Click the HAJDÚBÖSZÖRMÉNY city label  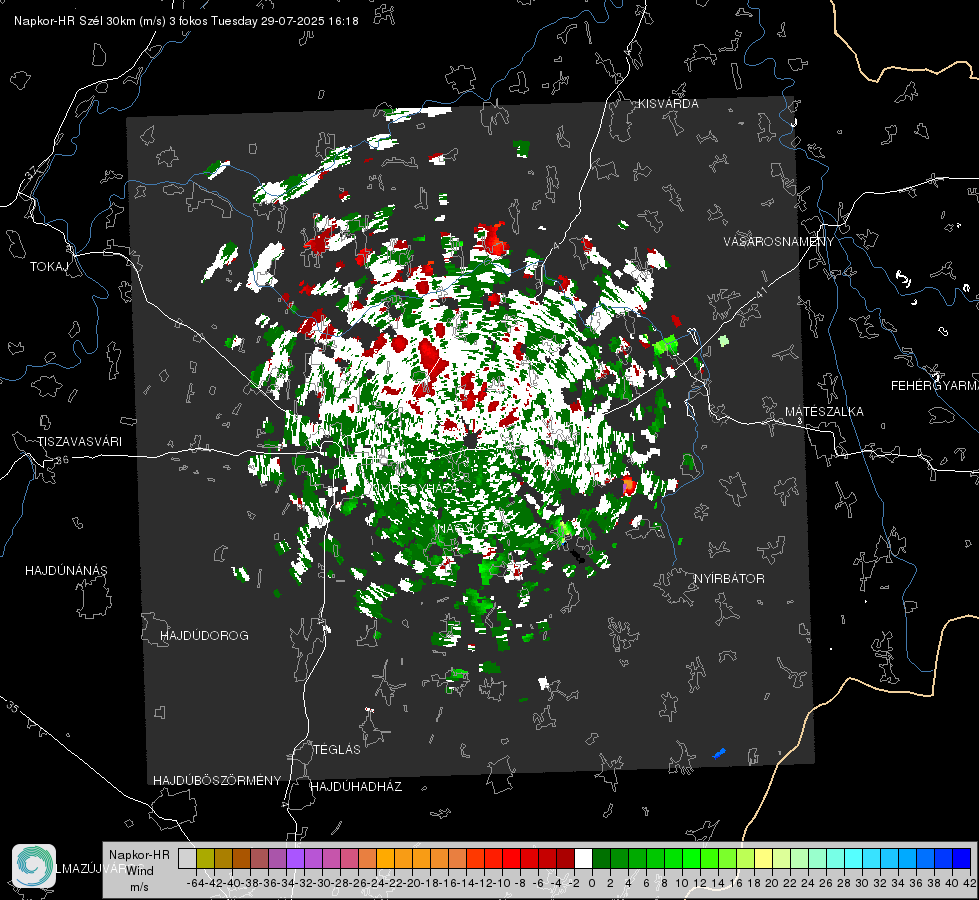pyautogui.click(x=217, y=781)
